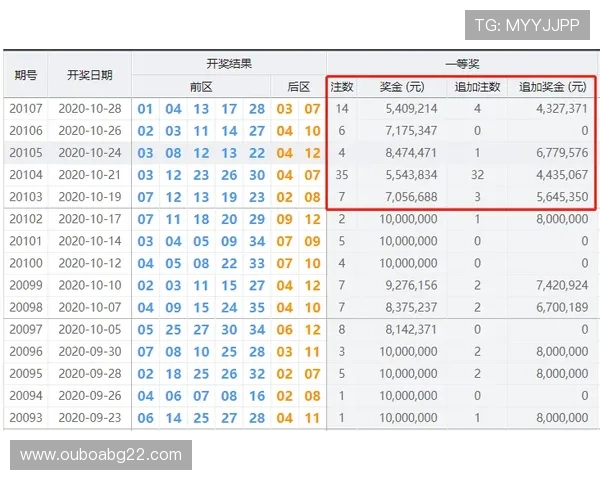
Task: Select period number 20098
Action: pyautogui.click(x=26, y=307)
